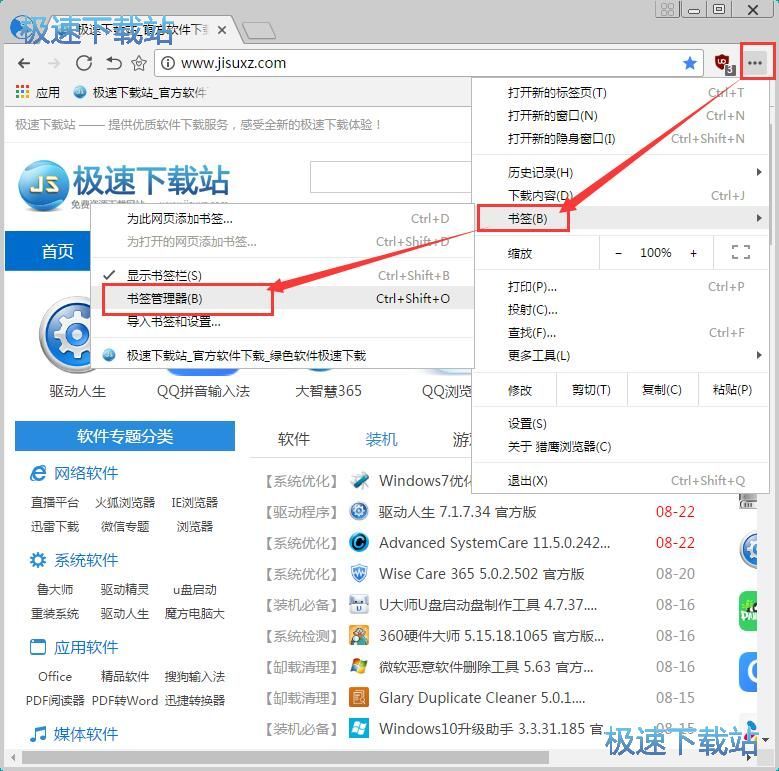Switch to the 软件 tab
Image resolution: width=779 pixels, height=771 pixels.
tap(294, 439)
